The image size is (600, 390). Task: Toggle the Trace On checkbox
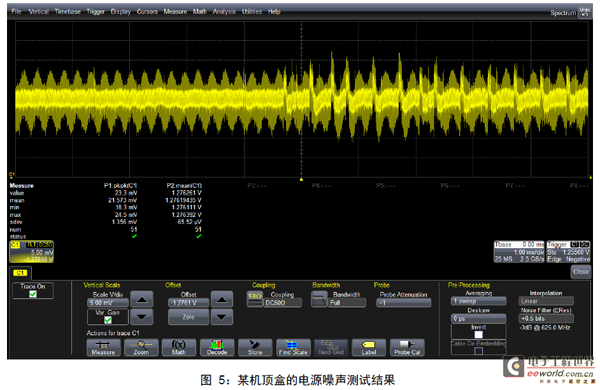[33, 294]
